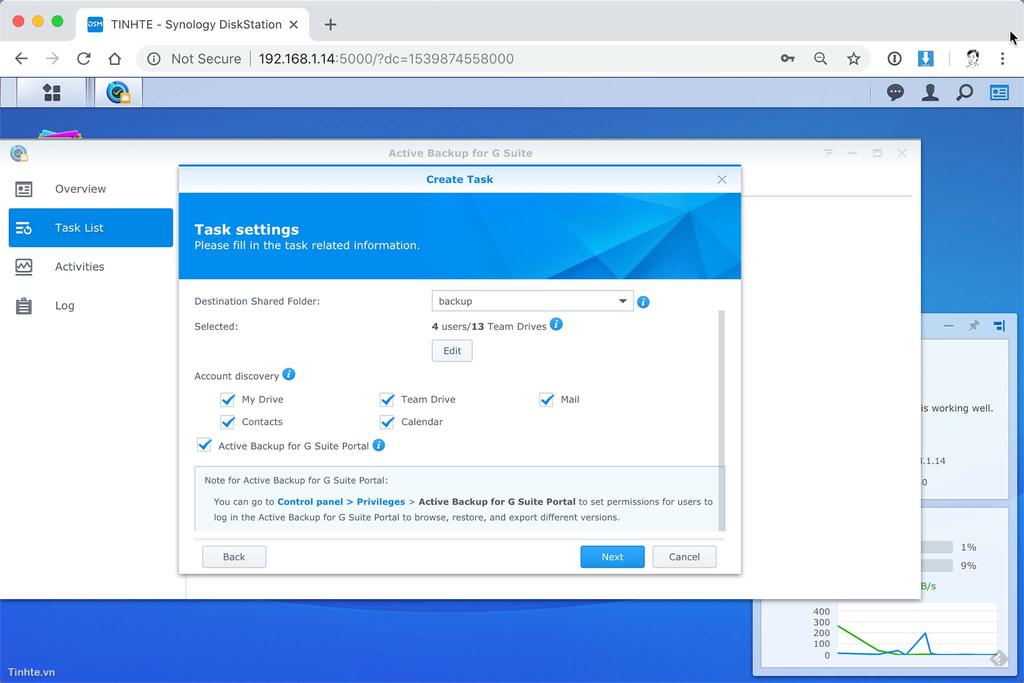The width and height of the screenshot is (1024, 683).
Task: Click the Active Backup taskbar icon
Action: tap(118, 93)
